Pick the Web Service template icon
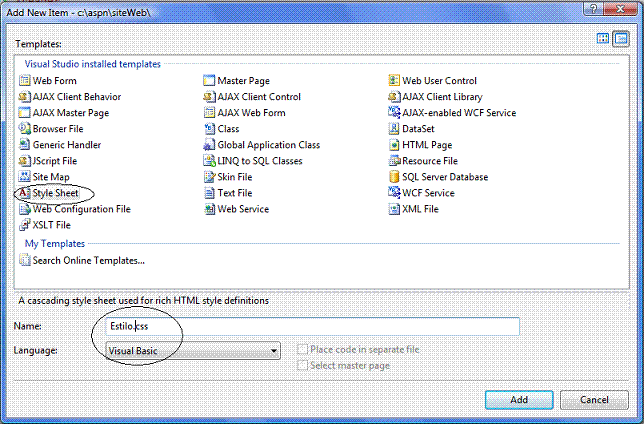The width and height of the screenshot is (644, 424). (x=209, y=209)
